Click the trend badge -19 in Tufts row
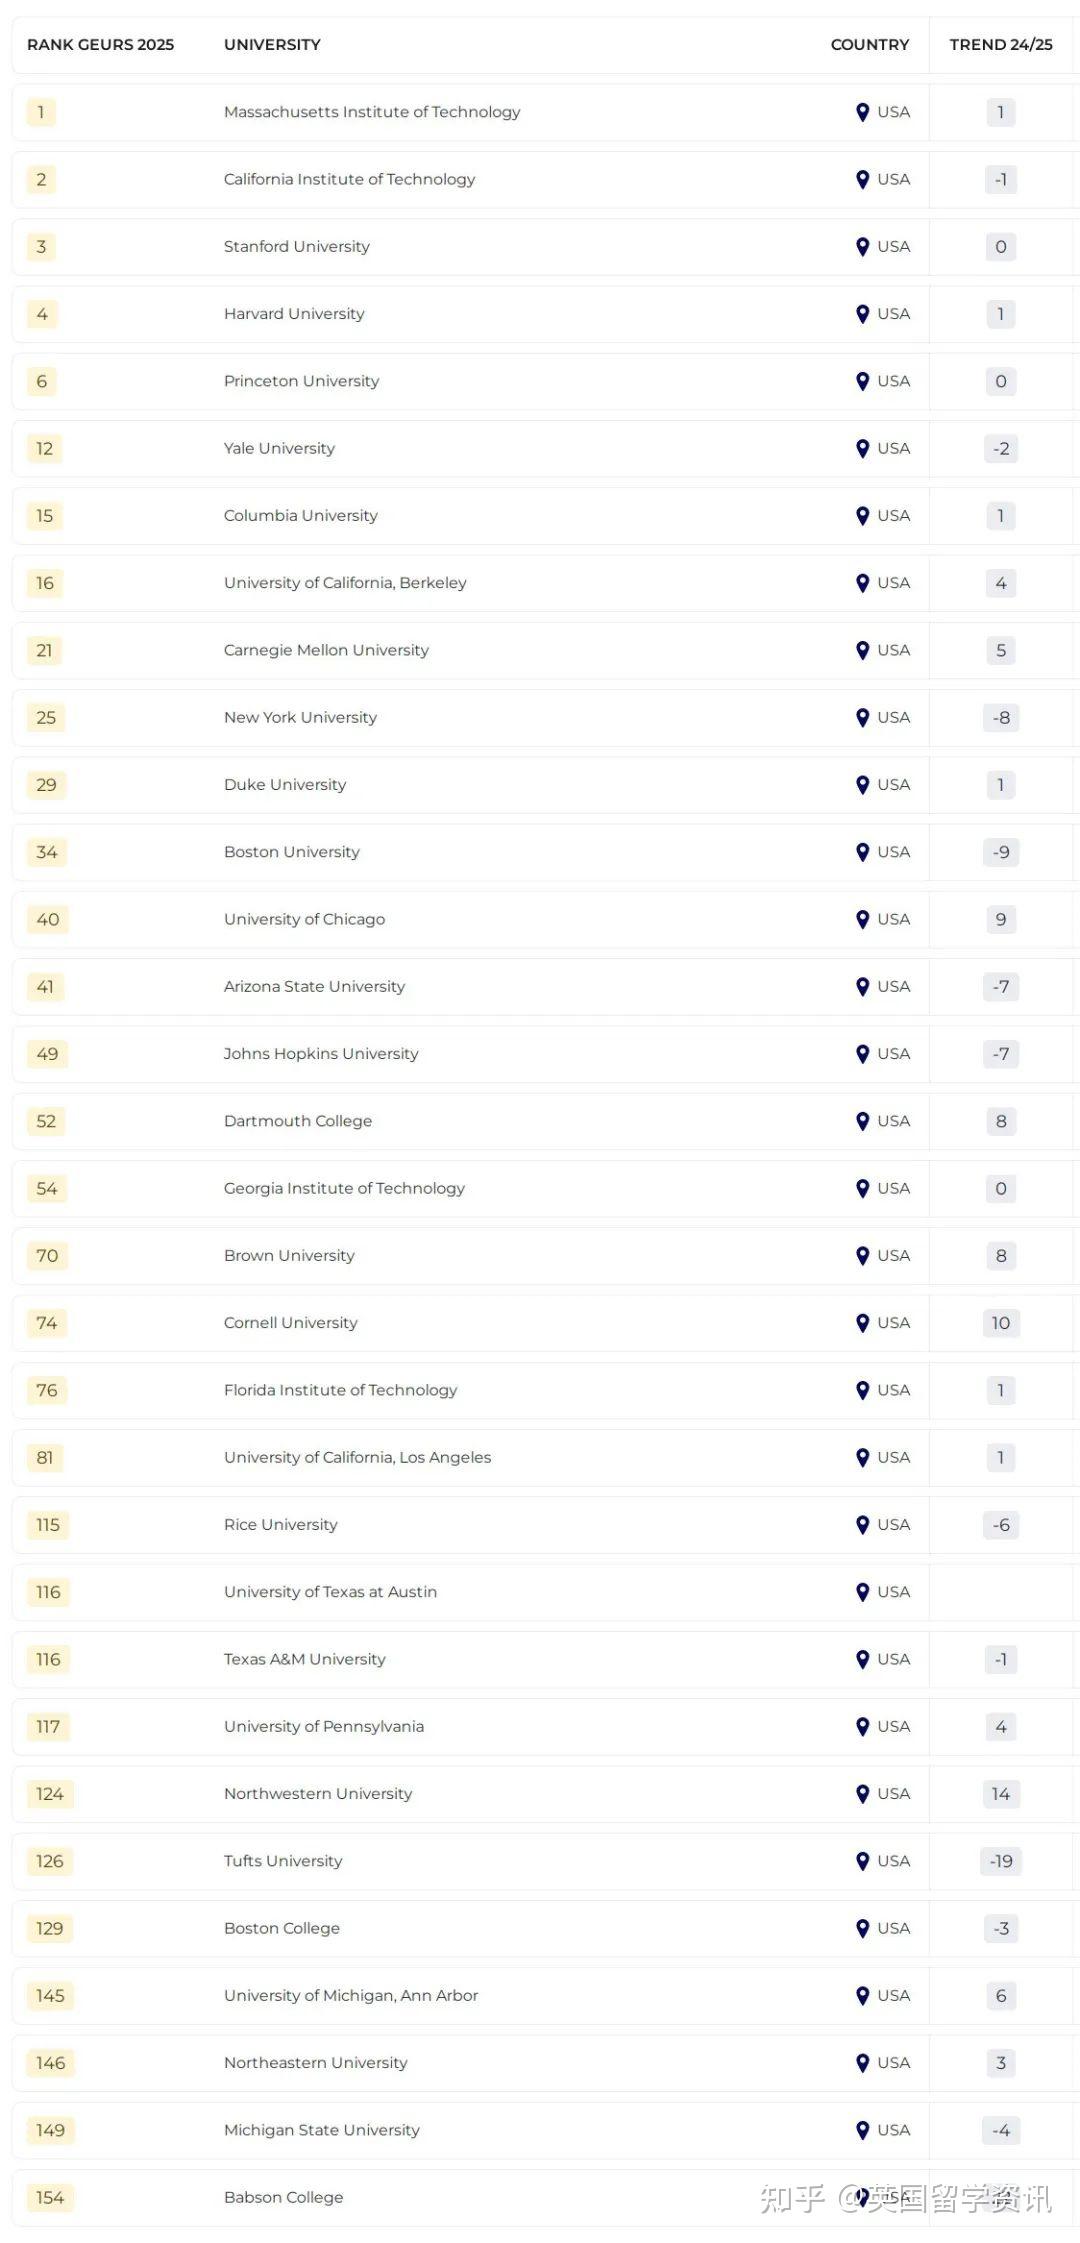 1000,1861
